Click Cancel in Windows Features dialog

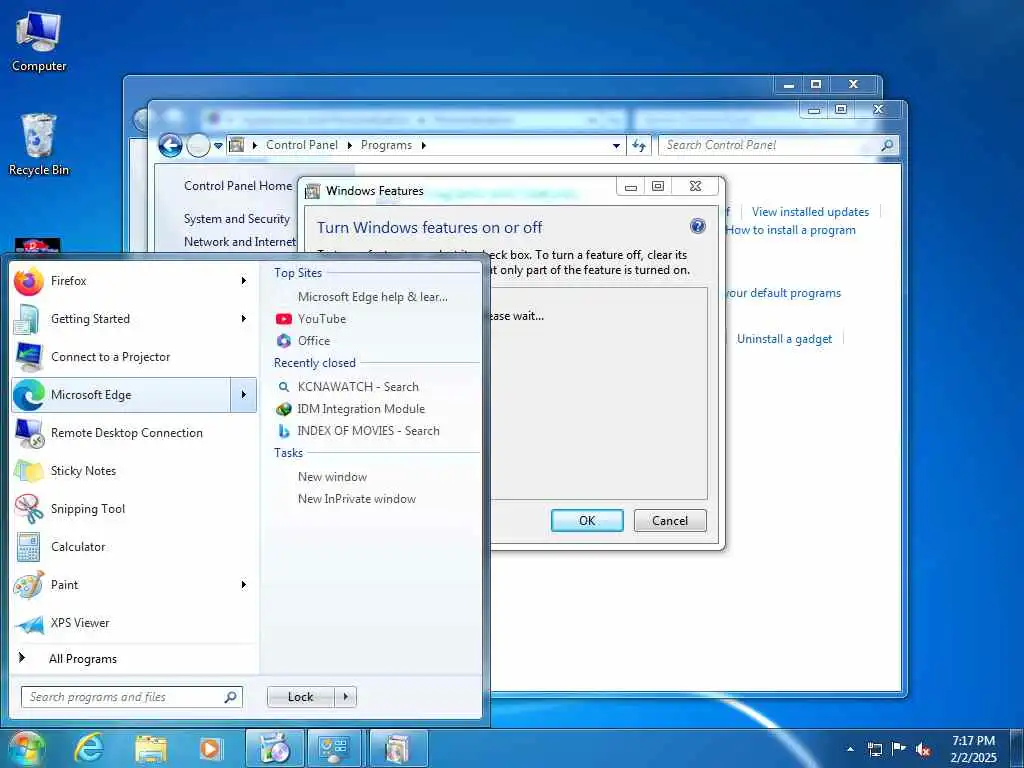pyautogui.click(x=670, y=520)
